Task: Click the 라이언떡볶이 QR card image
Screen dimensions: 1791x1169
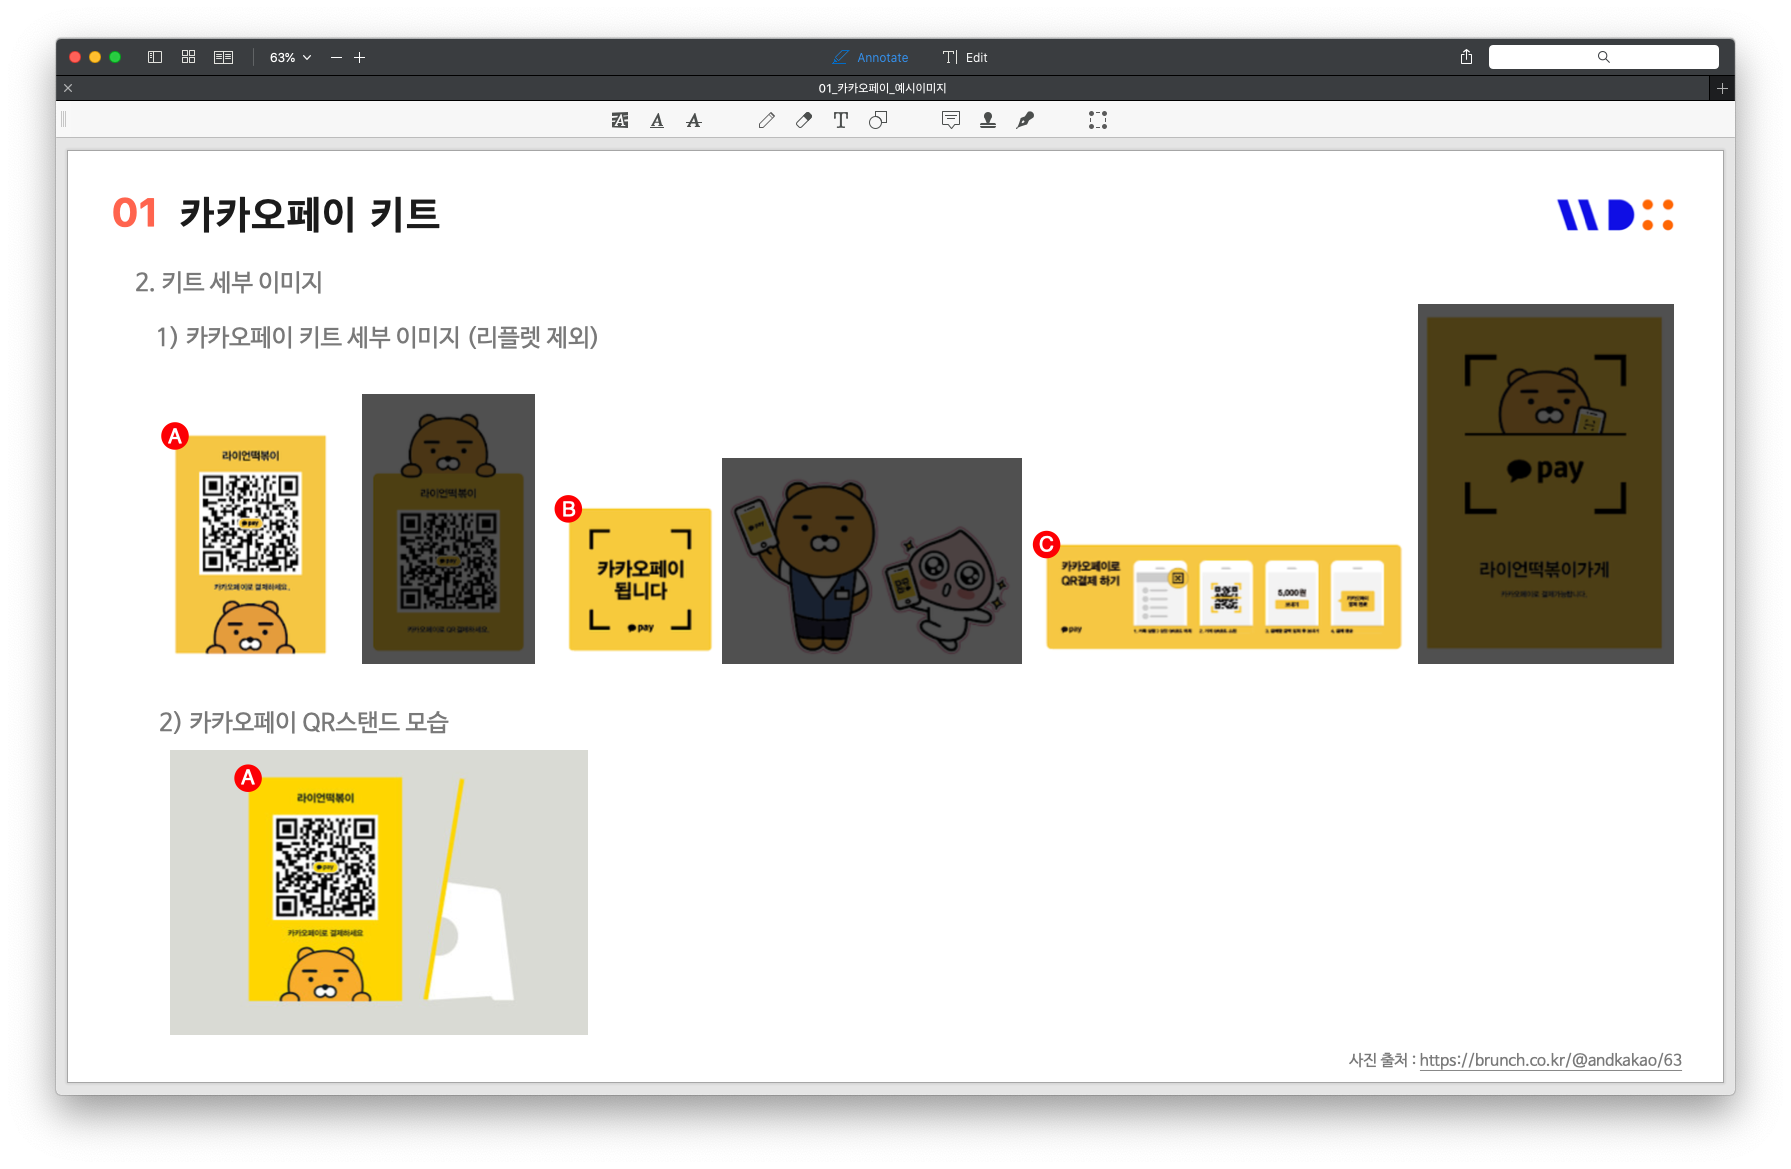Action: [250, 544]
